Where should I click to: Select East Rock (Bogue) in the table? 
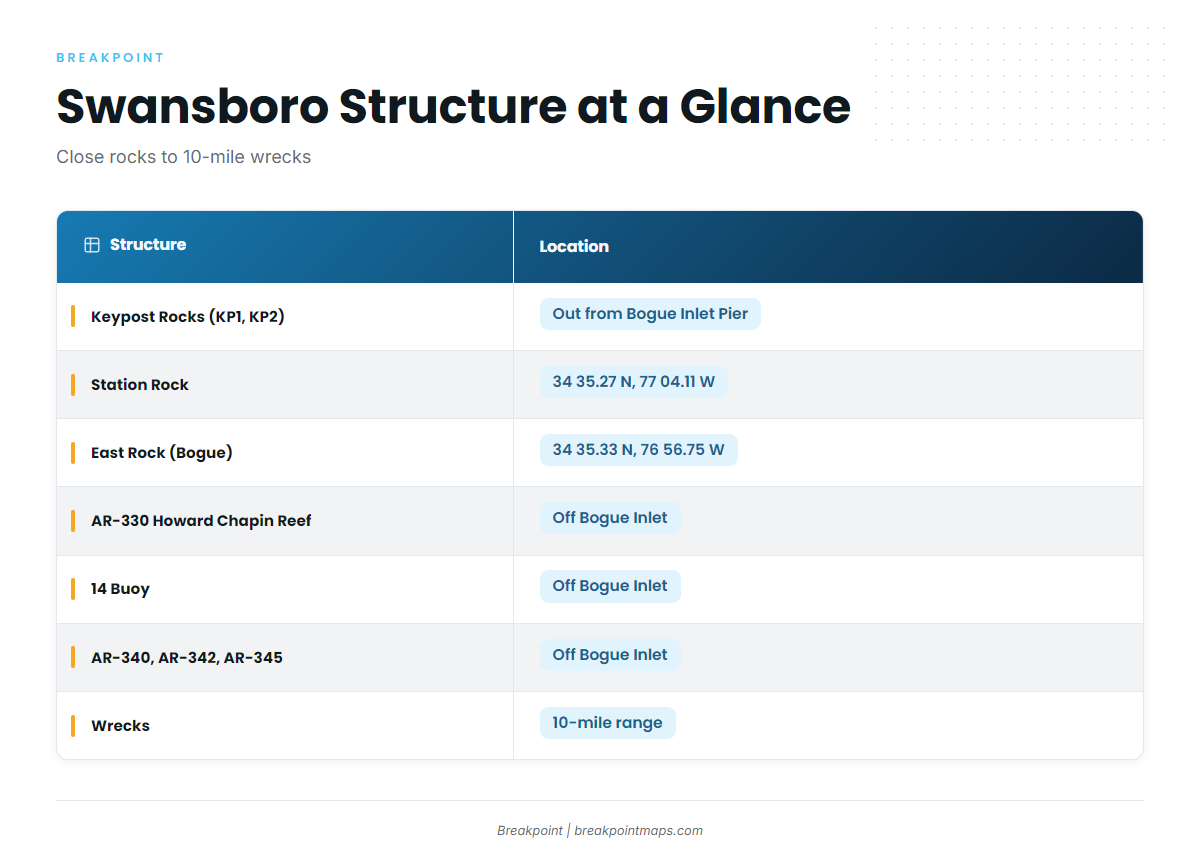(x=162, y=453)
